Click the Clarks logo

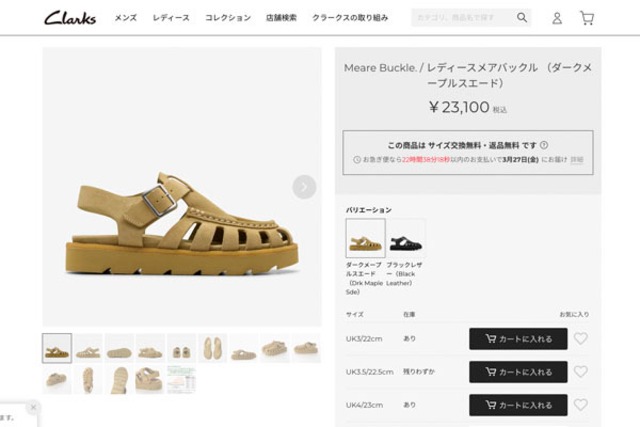pos(70,17)
